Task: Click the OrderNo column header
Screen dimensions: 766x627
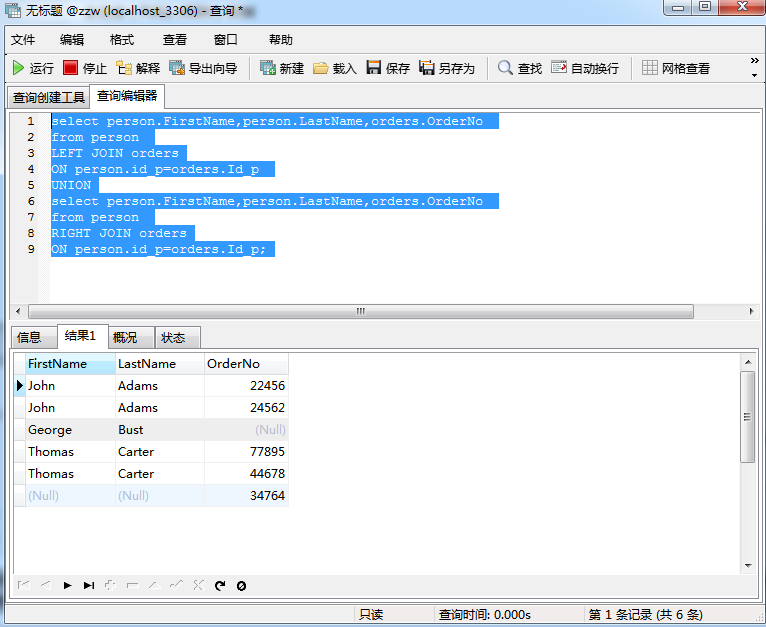Action: click(246, 364)
